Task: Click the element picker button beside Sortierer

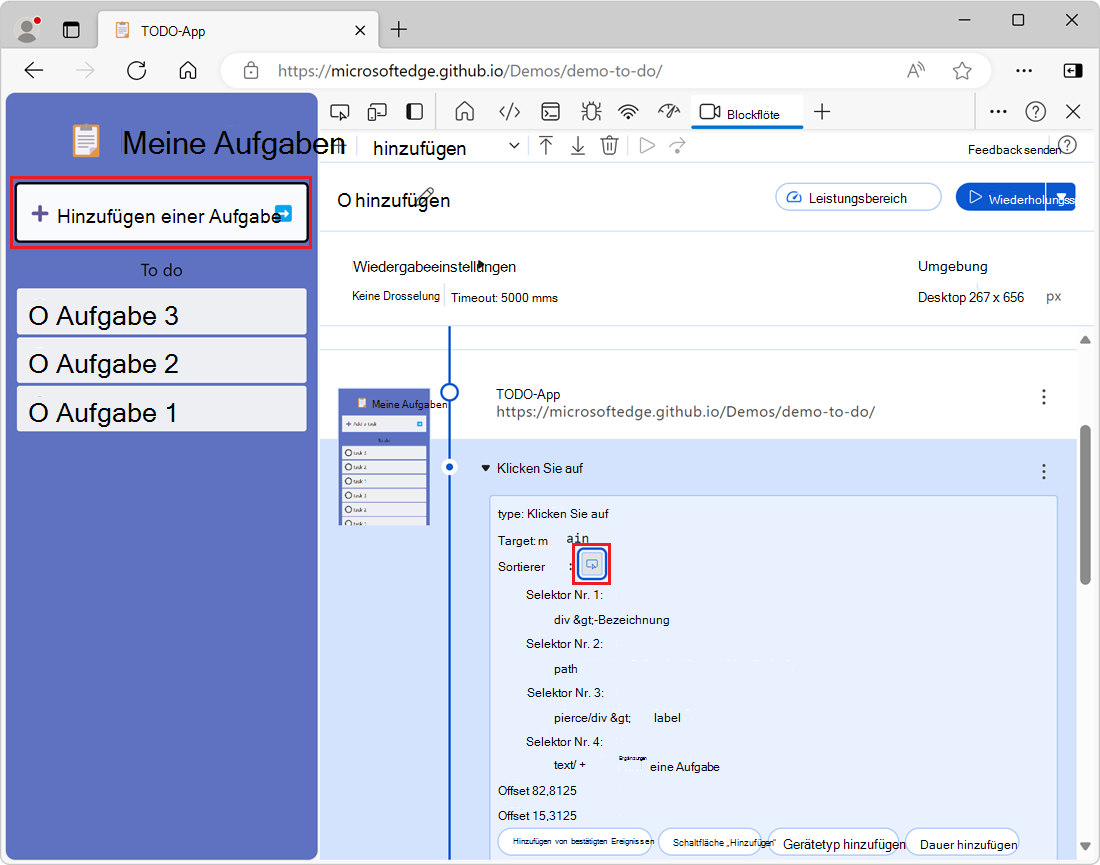Action: [591, 565]
